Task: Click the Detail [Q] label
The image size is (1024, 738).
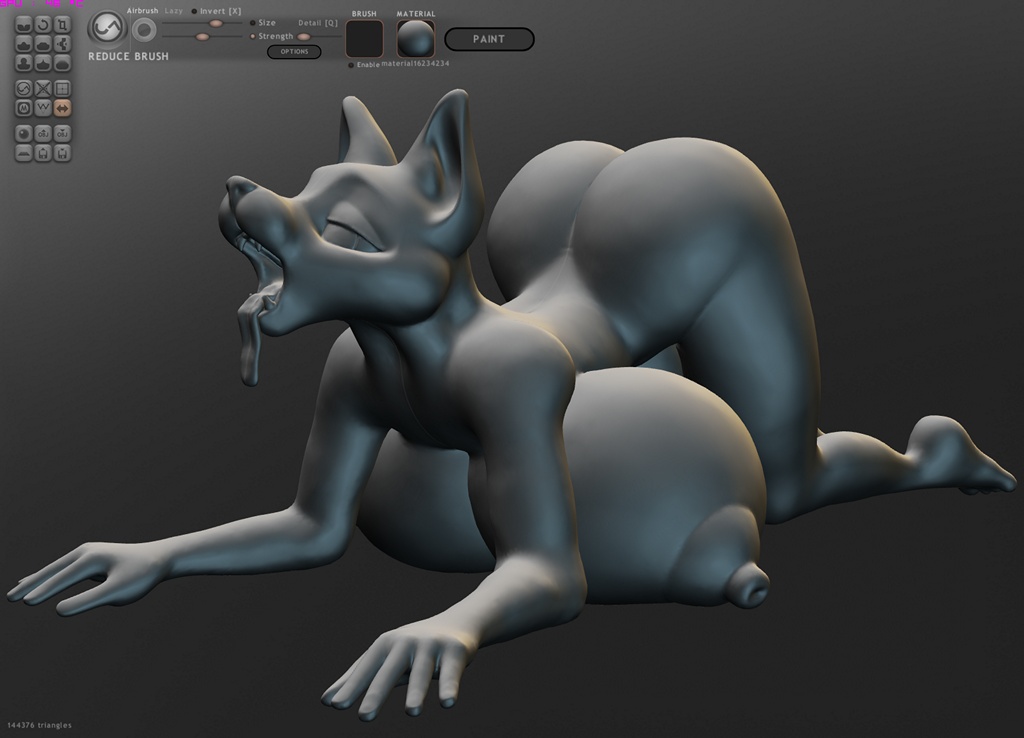Action: [x=318, y=23]
